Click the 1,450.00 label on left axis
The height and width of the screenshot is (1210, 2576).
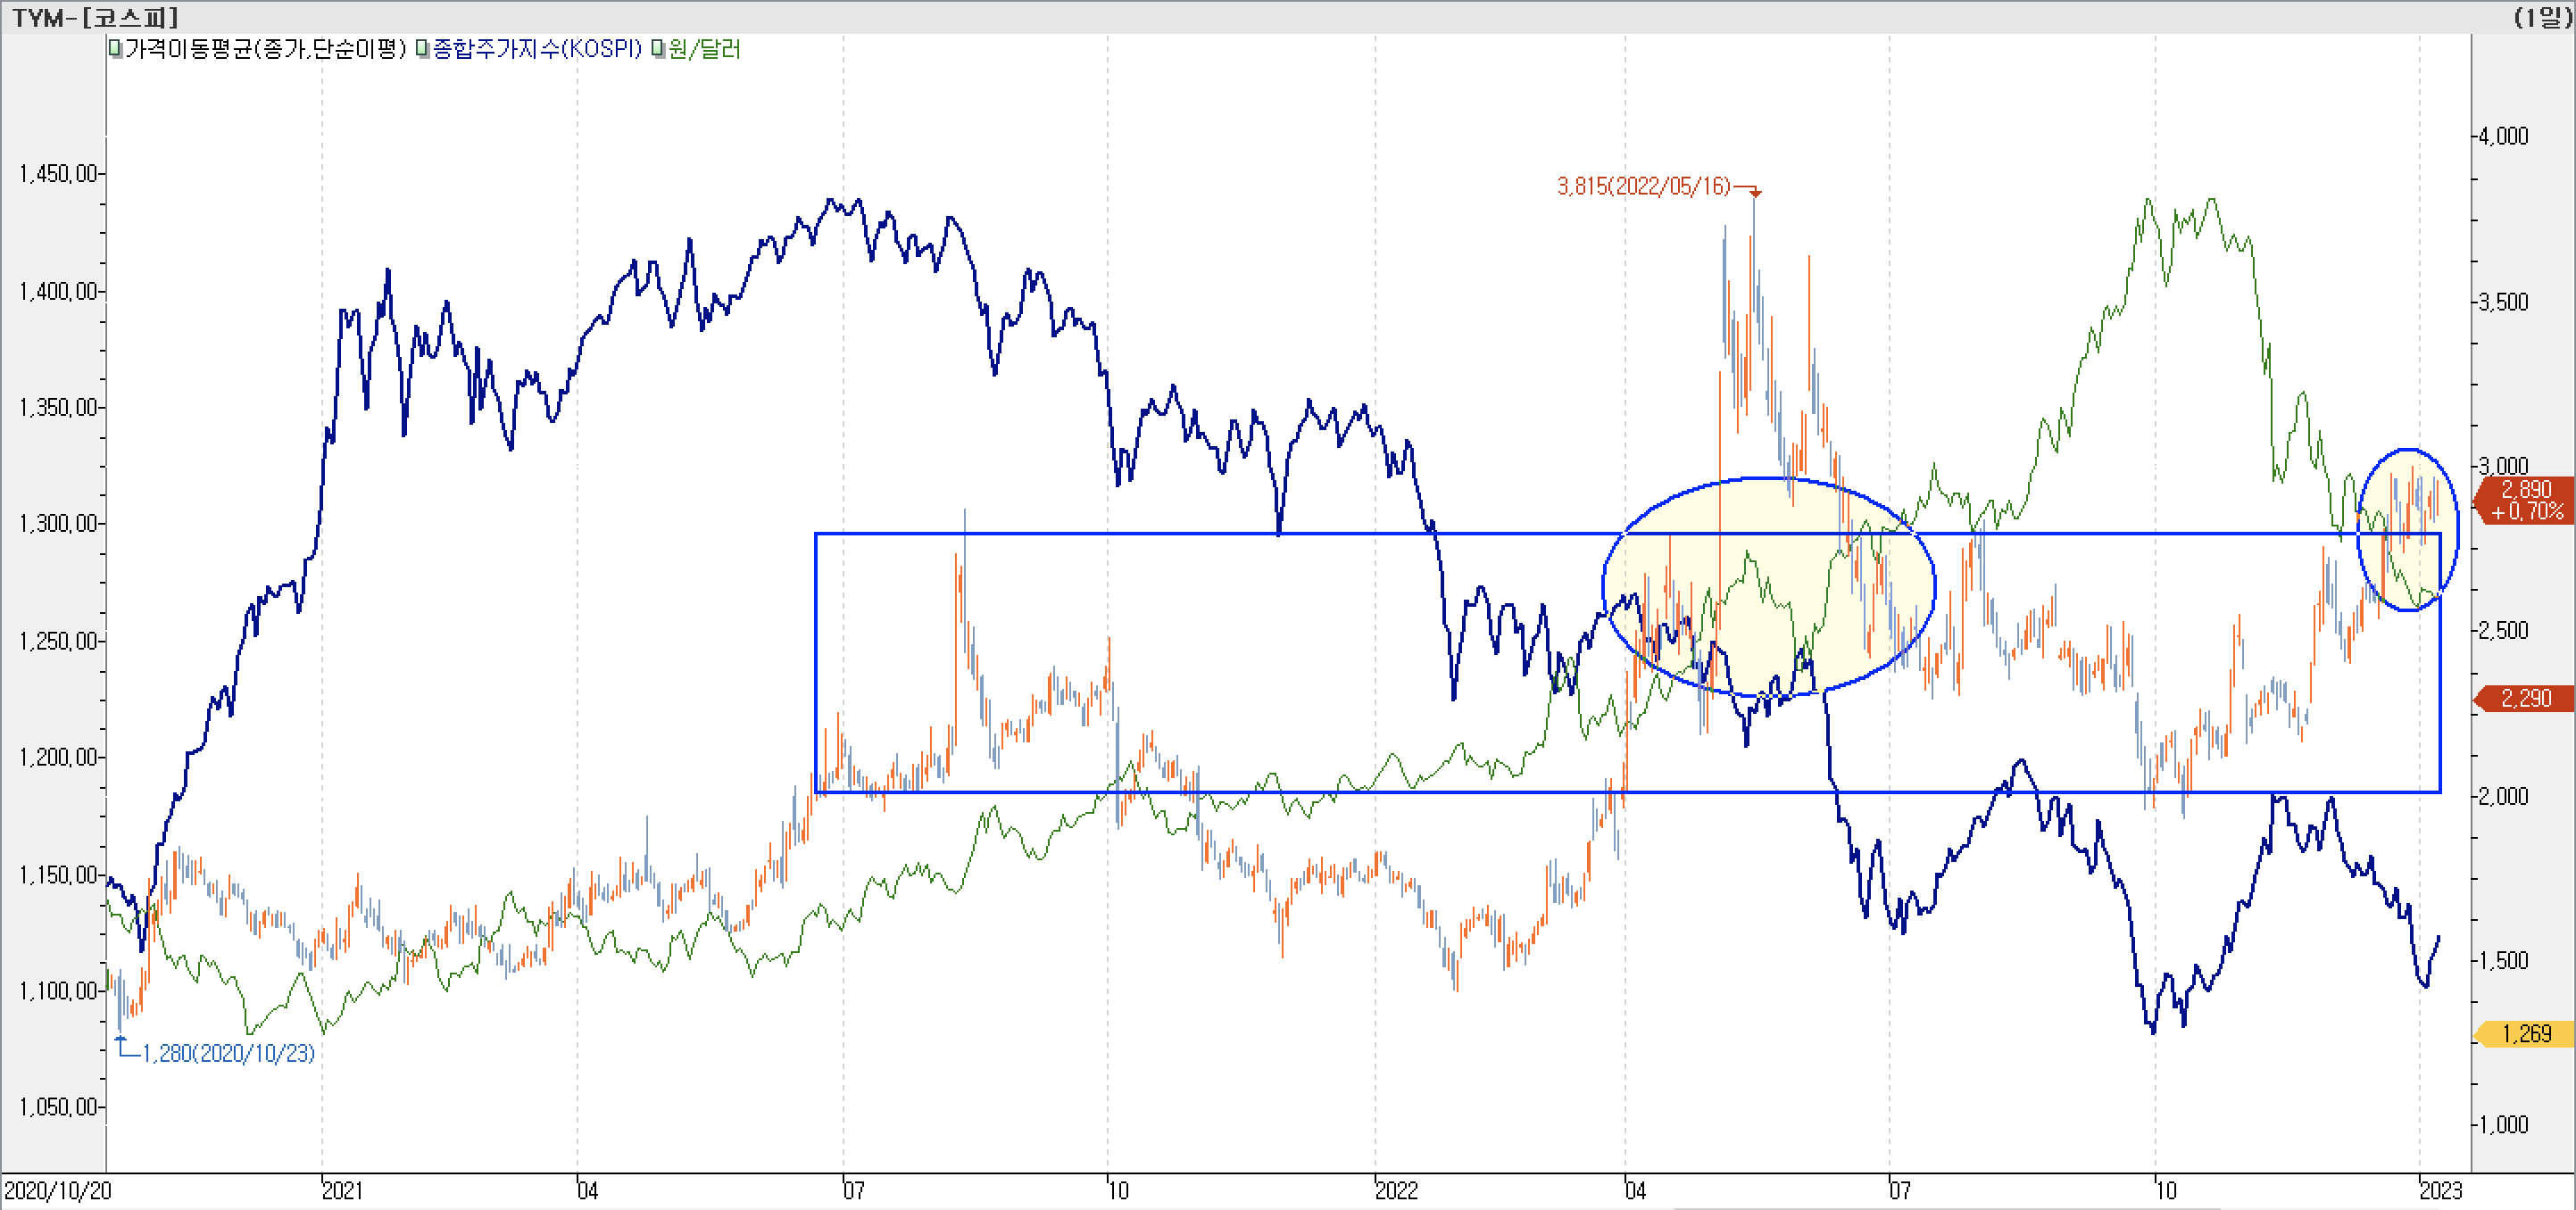[58, 174]
